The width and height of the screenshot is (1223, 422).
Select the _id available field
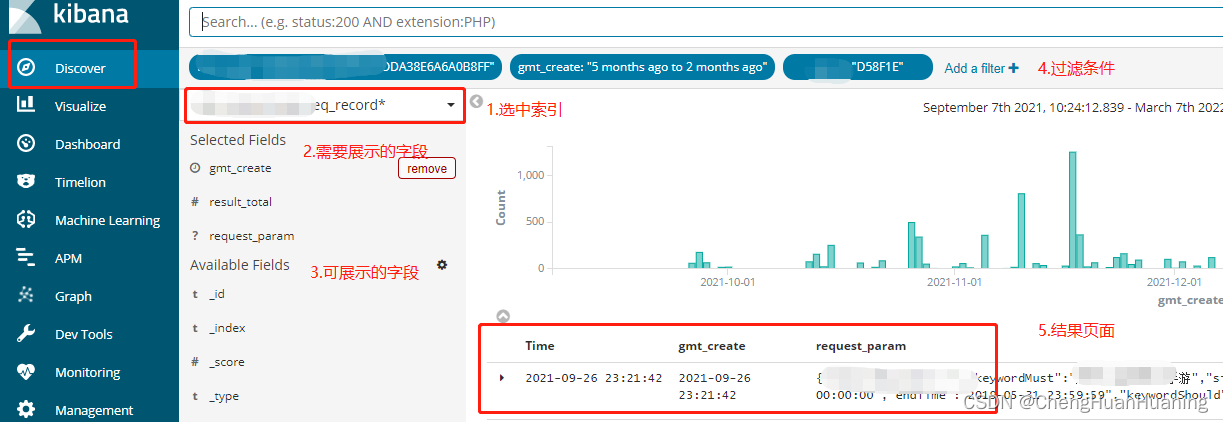pyautogui.click(x=217, y=294)
